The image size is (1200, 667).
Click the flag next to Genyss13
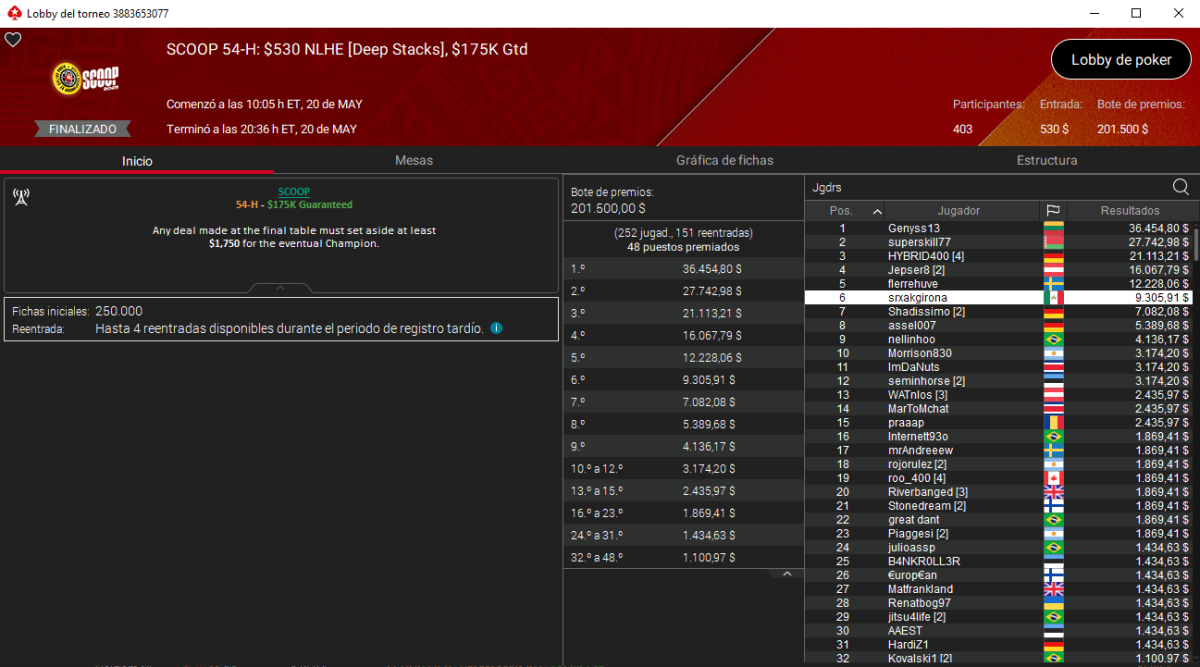click(1053, 229)
